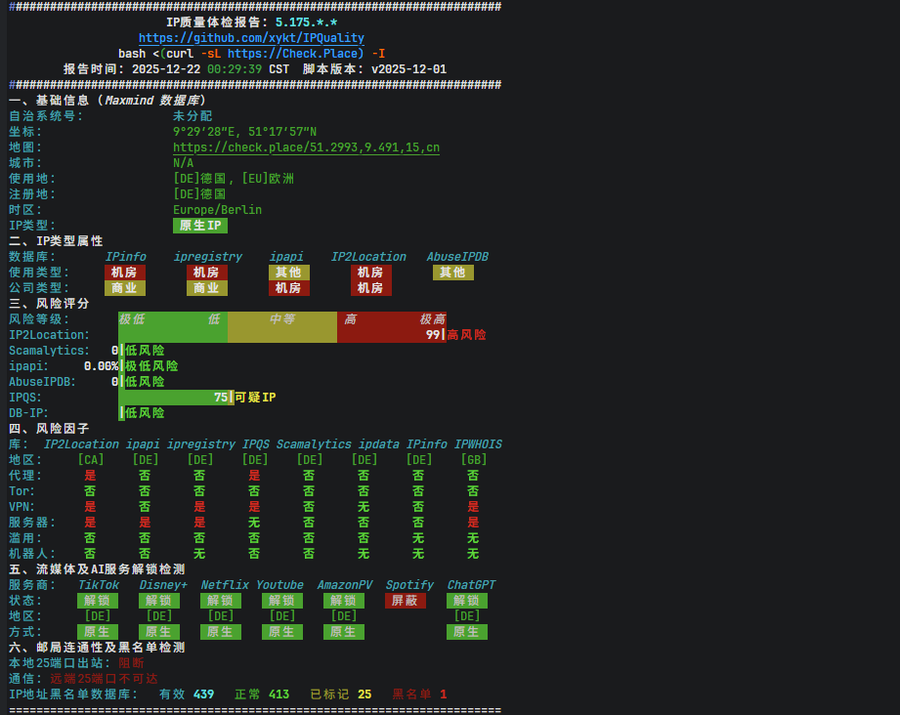Click the blacklist count 1 in red

[x=443, y=694]
